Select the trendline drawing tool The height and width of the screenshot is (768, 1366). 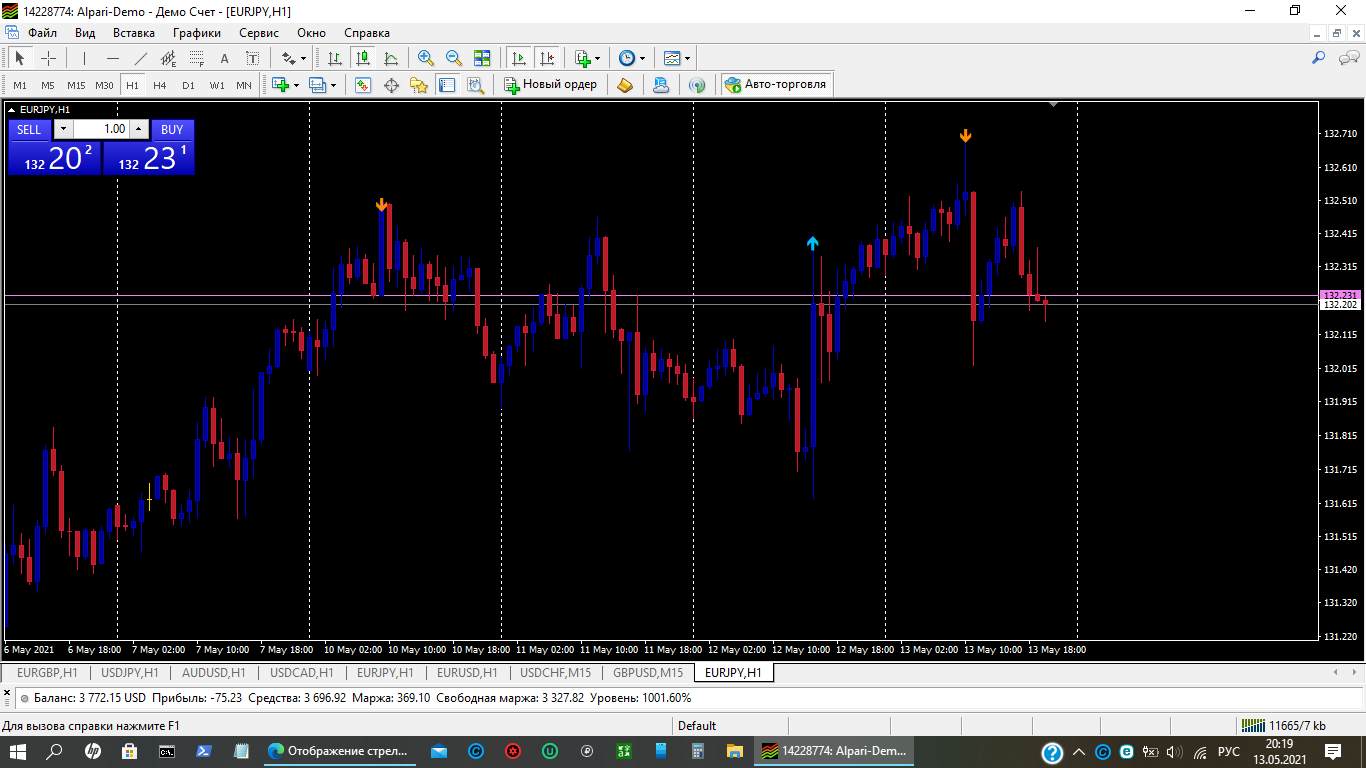(141, 58)
